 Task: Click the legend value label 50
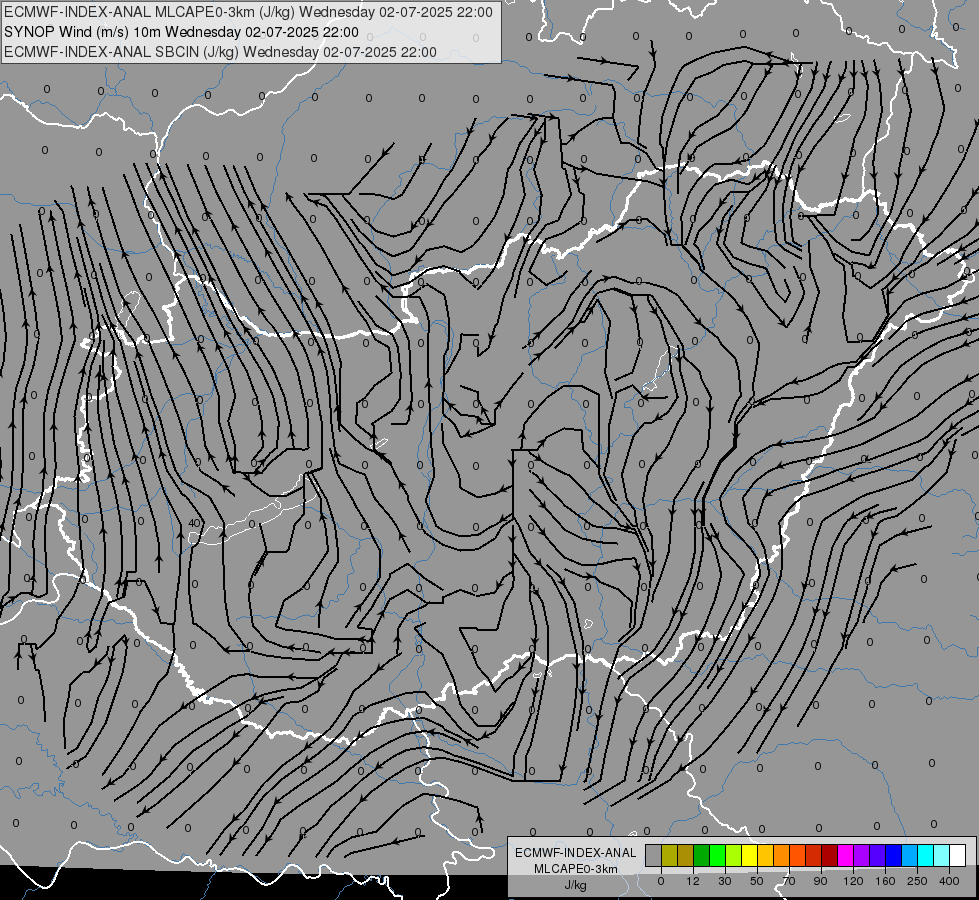click(x=757, y=881)
